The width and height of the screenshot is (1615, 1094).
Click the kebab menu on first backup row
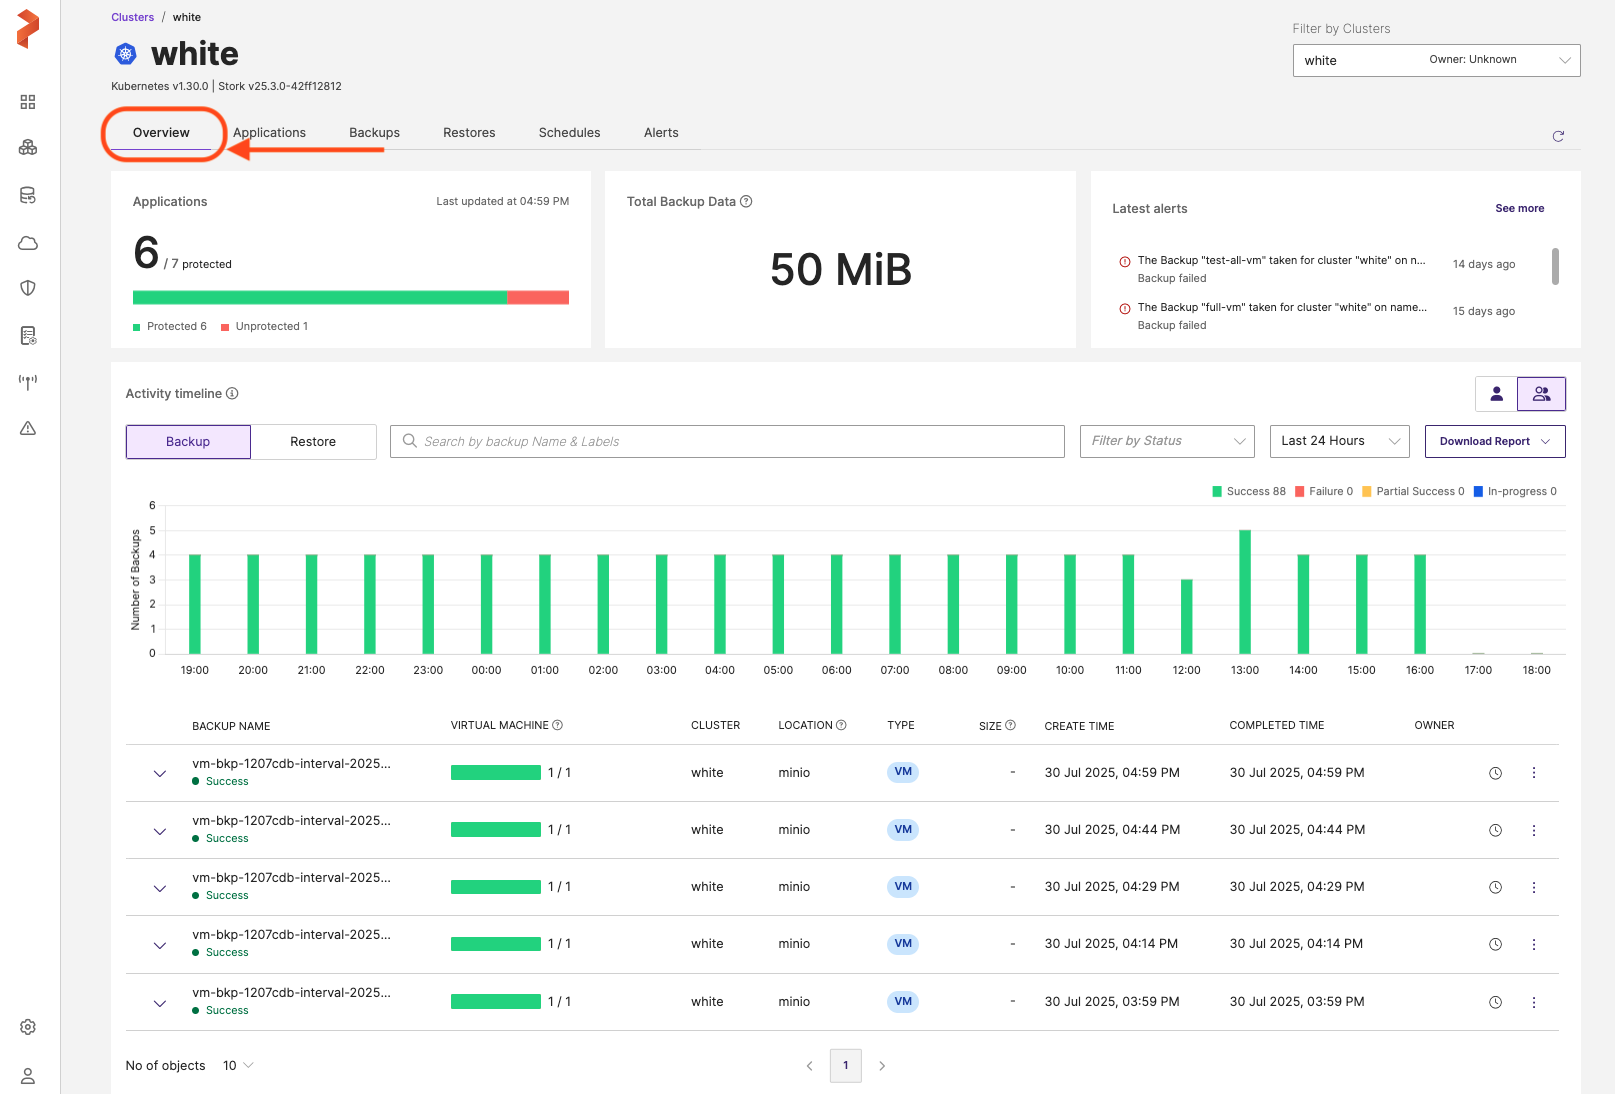1533,773
